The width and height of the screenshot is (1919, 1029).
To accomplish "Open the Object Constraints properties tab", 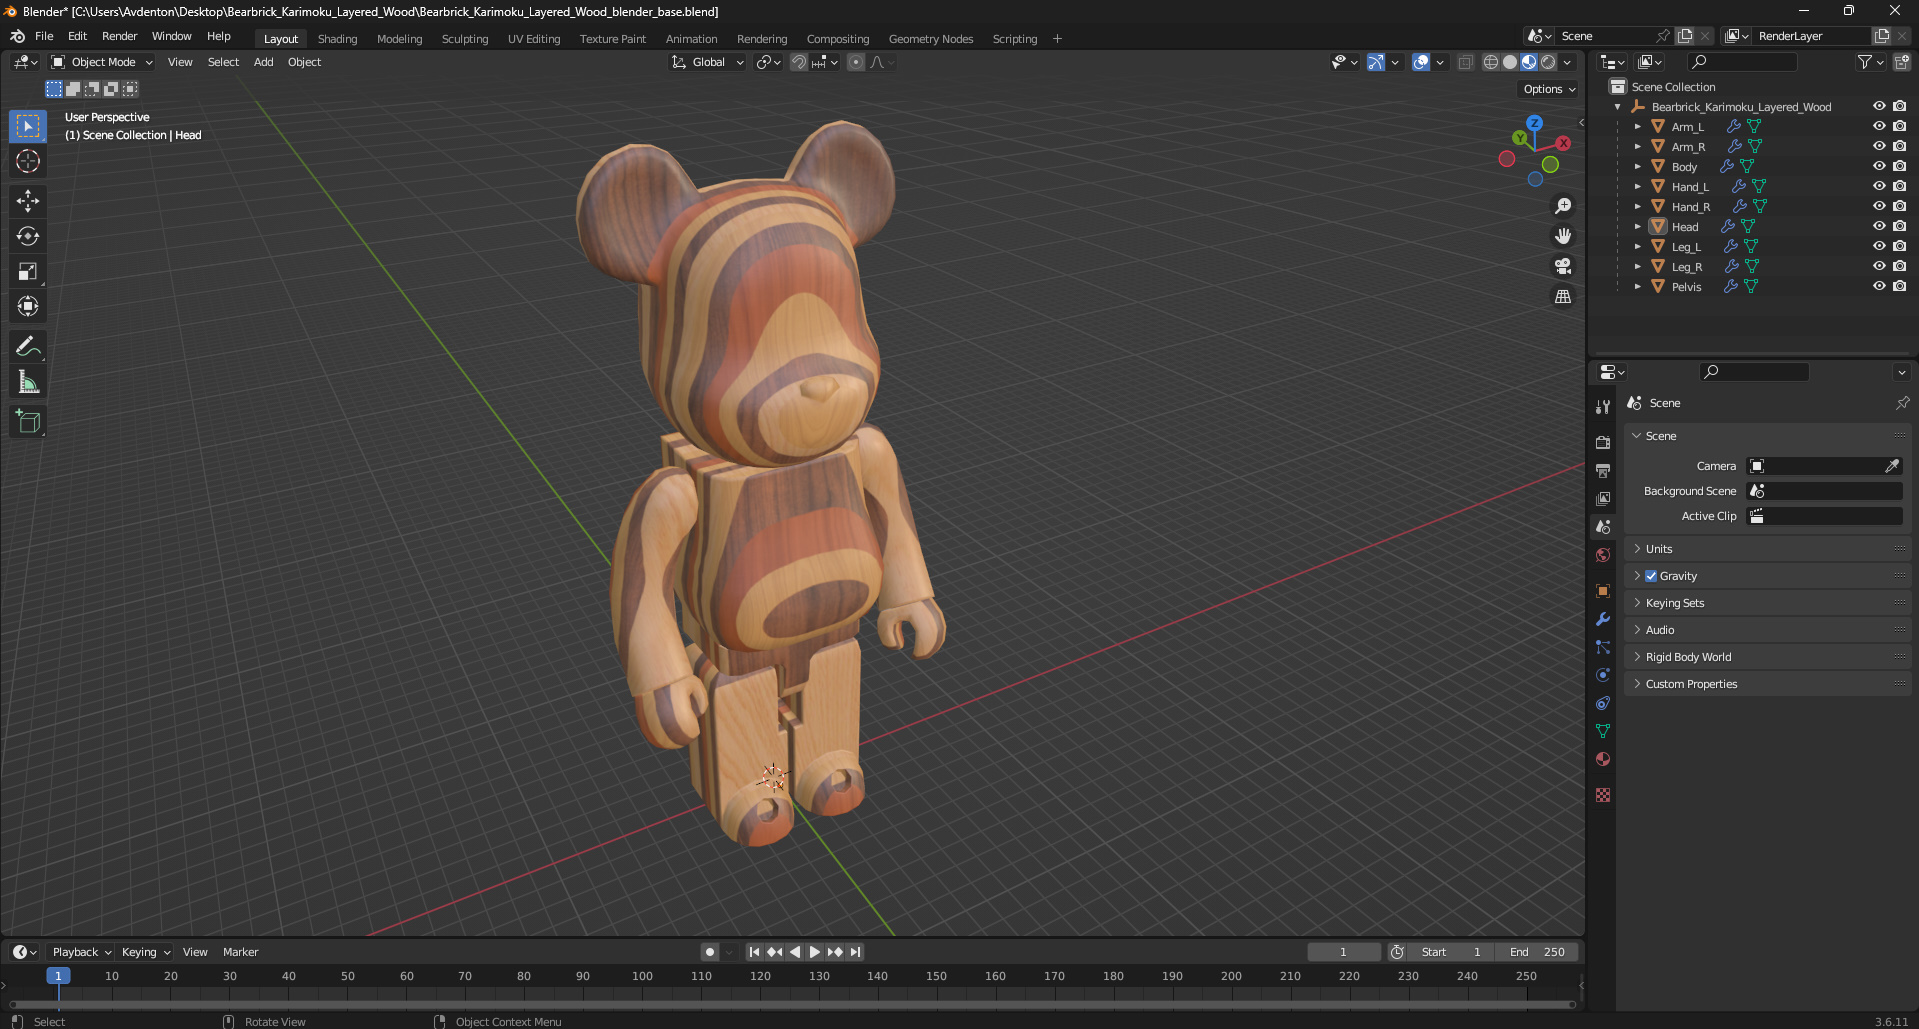I will [x=1603, y=703].
